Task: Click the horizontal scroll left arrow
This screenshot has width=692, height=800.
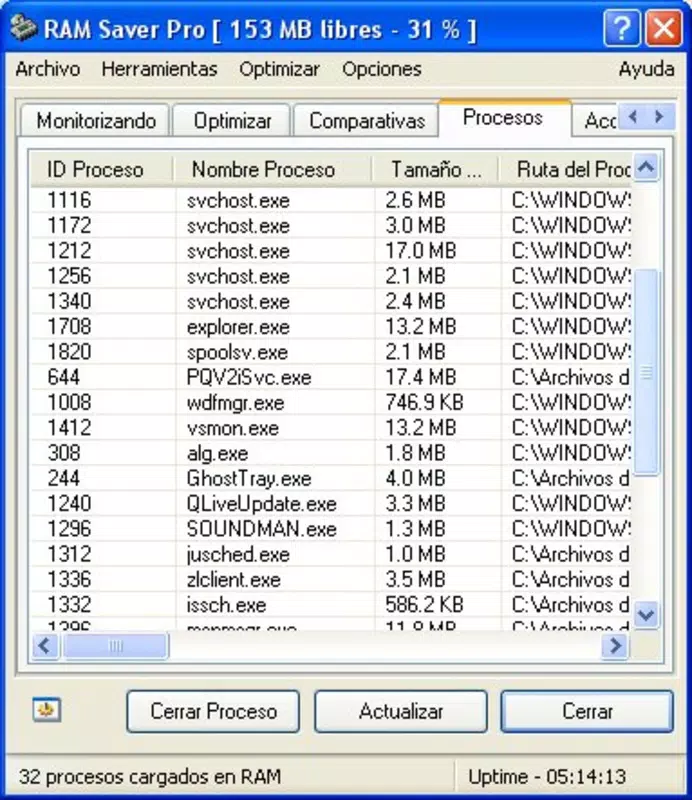Action: 45,646
